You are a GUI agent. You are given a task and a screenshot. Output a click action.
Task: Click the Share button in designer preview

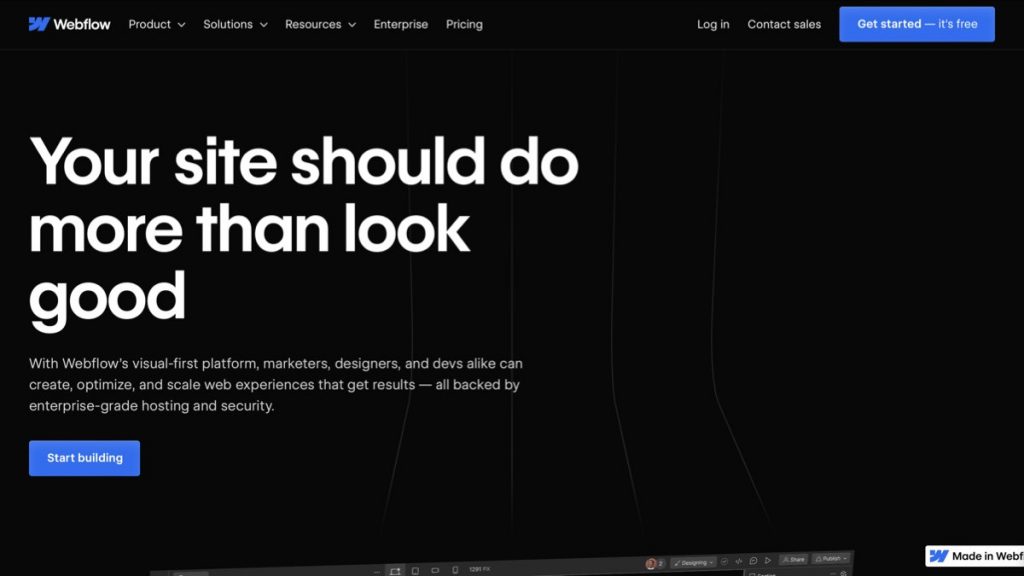[x=794, y=560]
